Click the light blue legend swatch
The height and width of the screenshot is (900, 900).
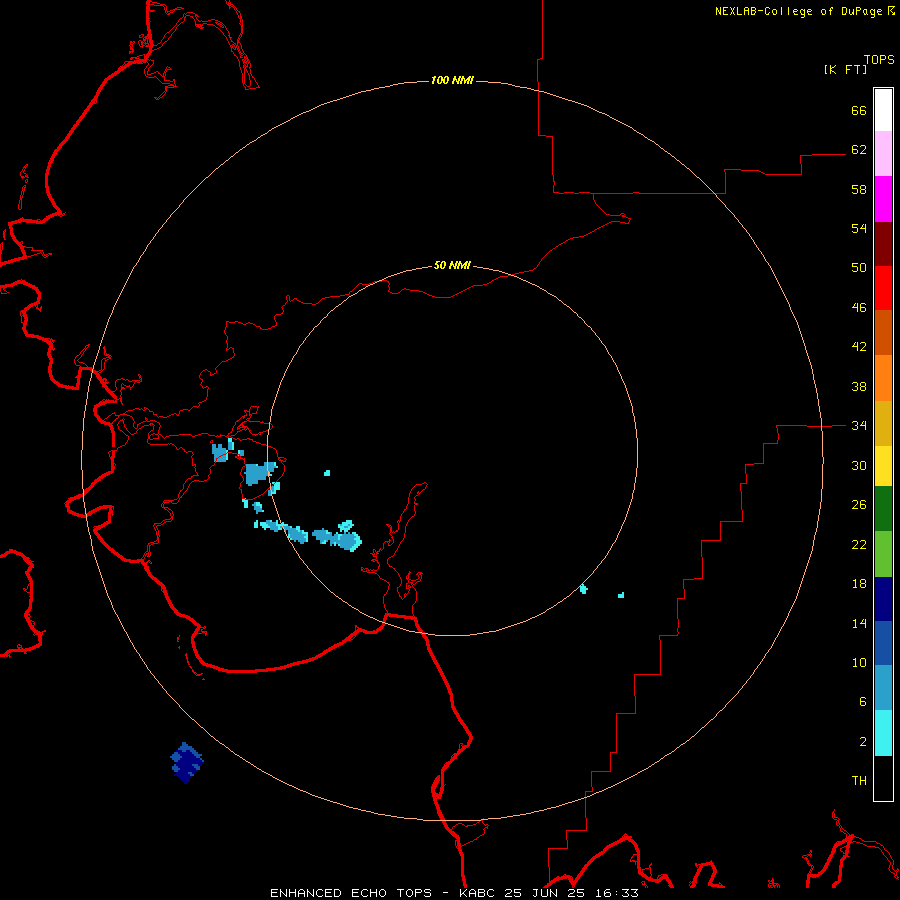883,688
